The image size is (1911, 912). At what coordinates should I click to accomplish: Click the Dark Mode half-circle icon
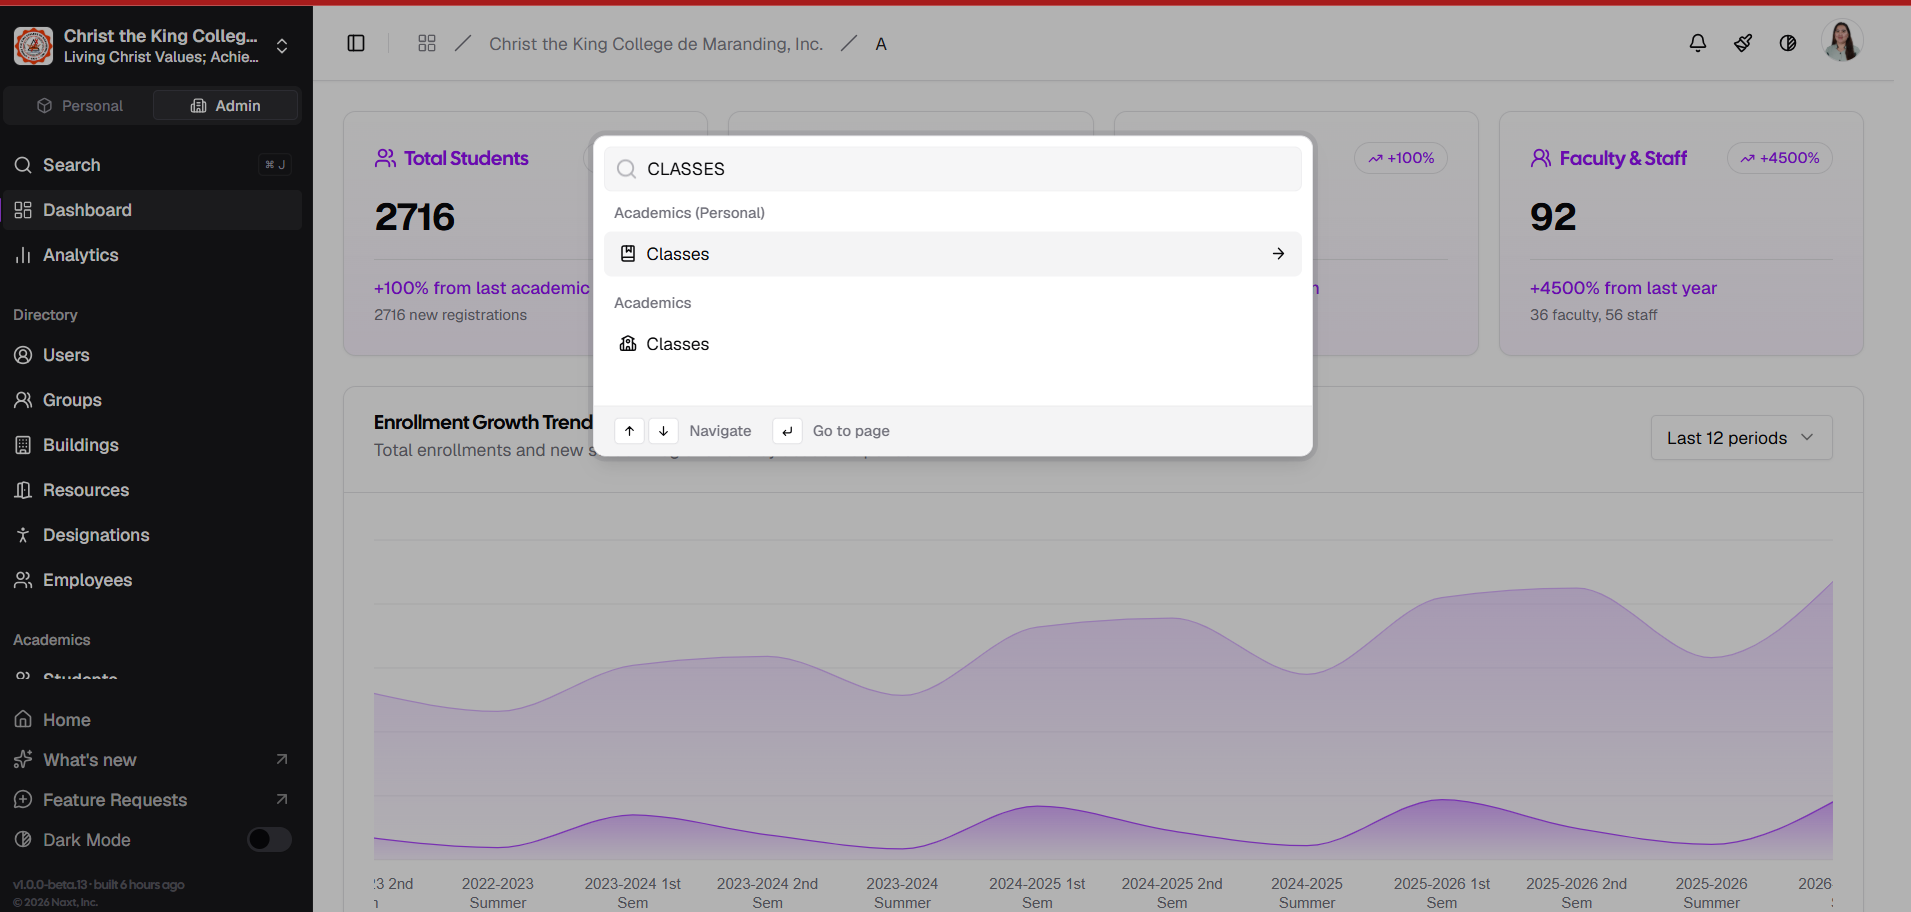23,840
